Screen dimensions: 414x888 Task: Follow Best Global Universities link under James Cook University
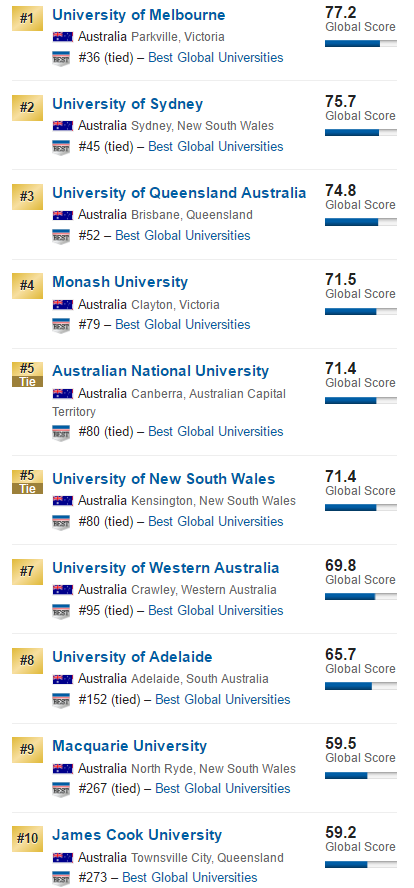coord(190,877)
